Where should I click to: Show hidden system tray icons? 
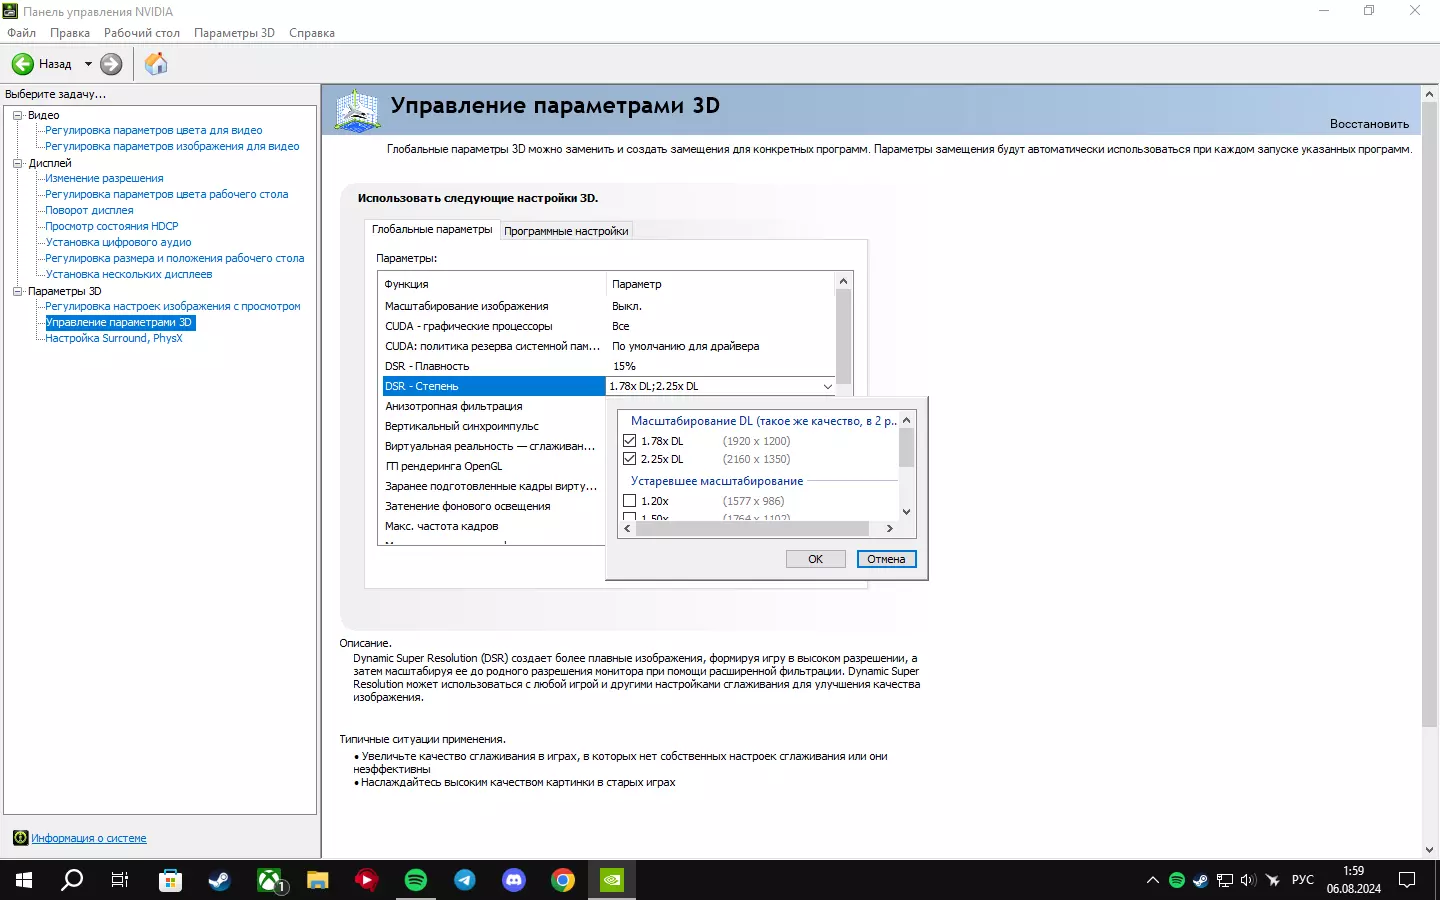coord(1153,880)
